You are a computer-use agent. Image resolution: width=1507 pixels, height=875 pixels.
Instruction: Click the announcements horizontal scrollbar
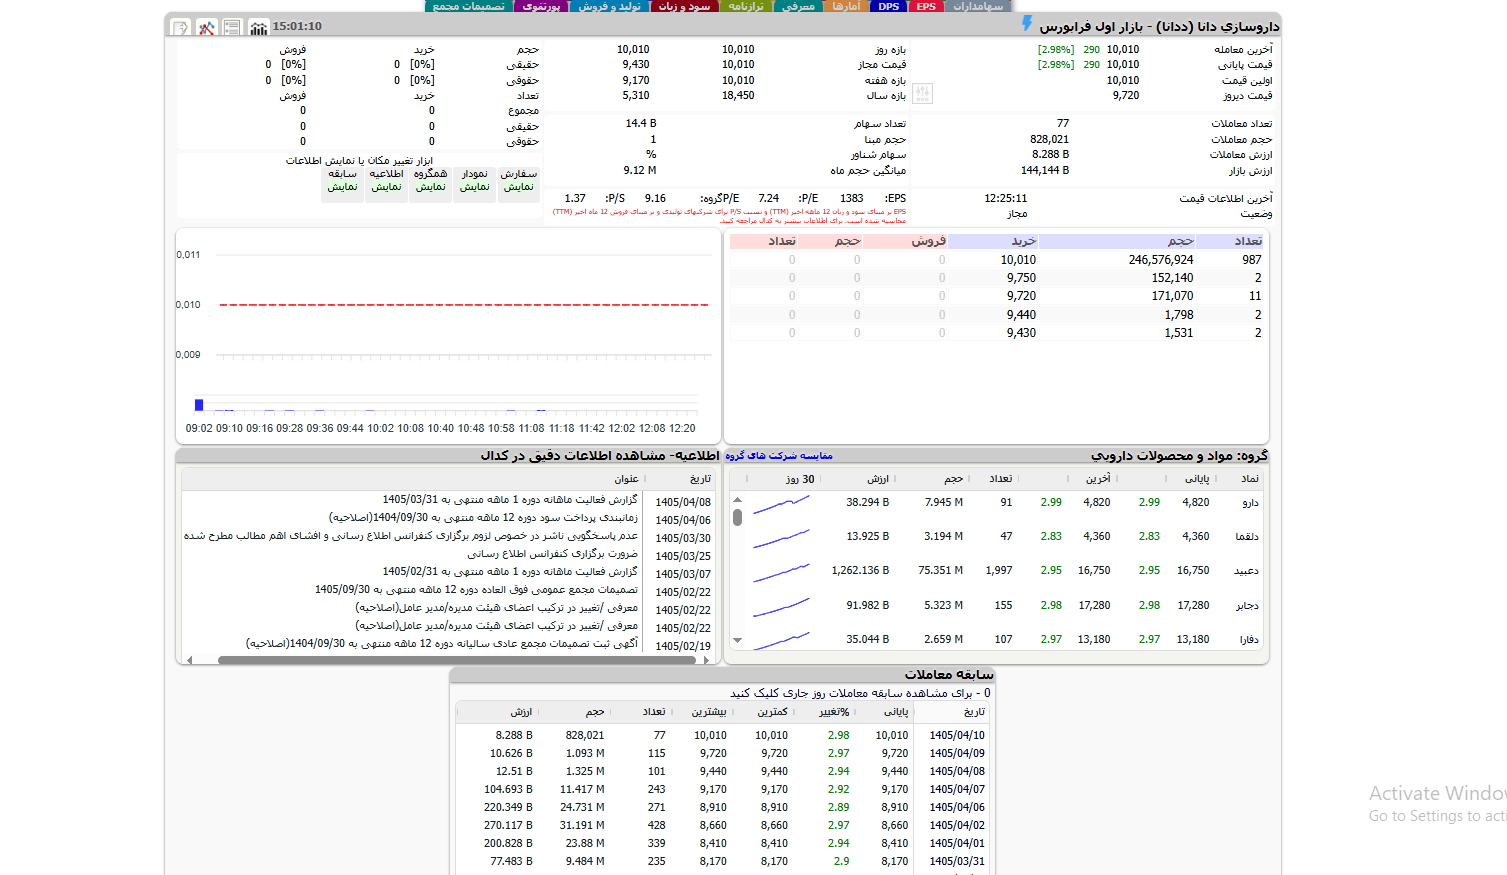456,660
